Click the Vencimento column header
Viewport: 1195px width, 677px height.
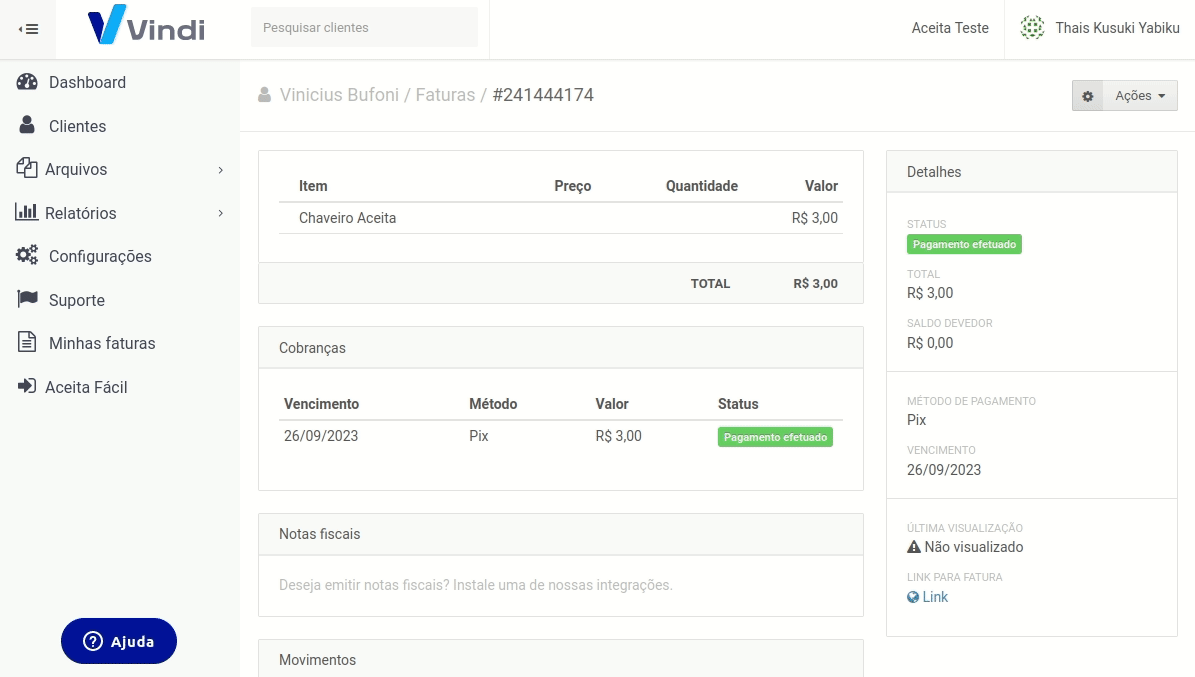(321, 404)
